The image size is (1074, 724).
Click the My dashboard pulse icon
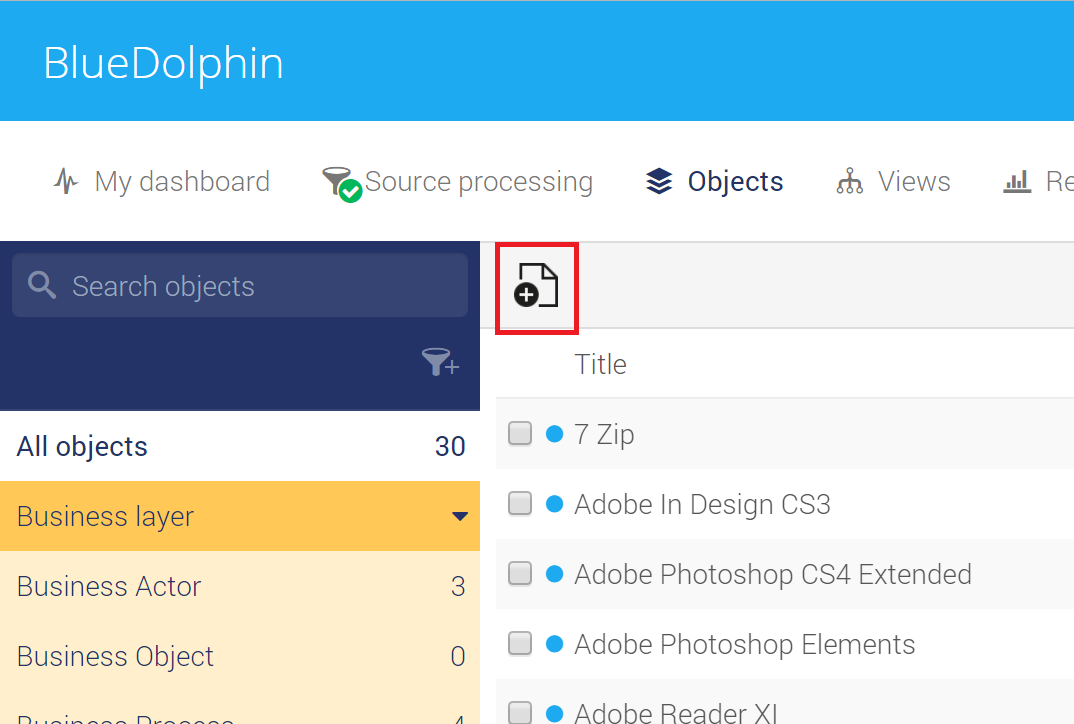66,182
